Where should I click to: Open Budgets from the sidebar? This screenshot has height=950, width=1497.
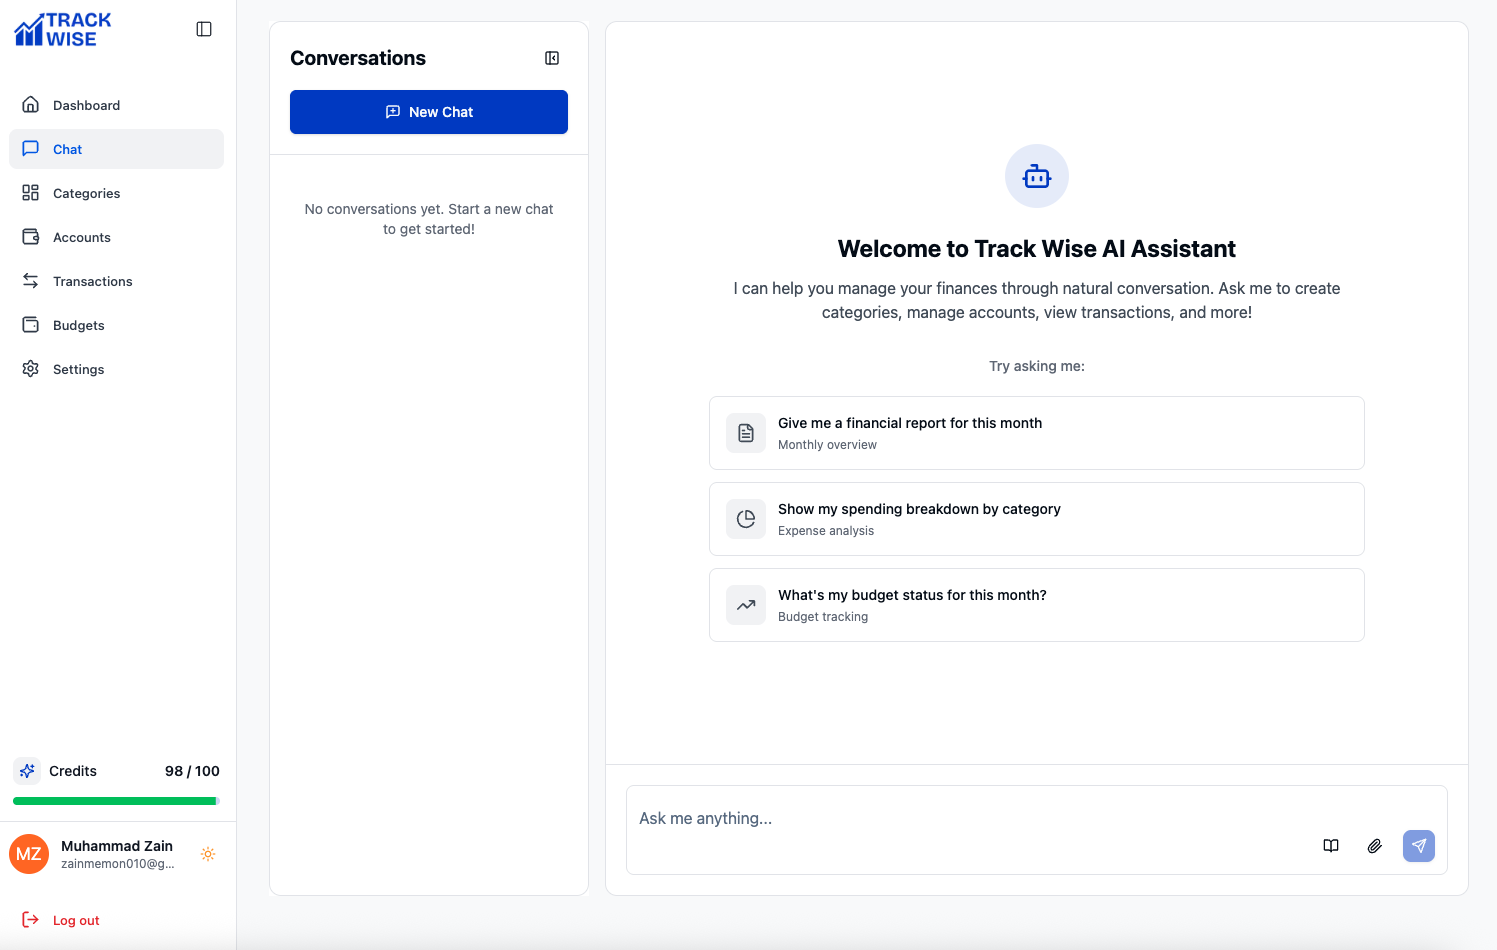(78, 325)
